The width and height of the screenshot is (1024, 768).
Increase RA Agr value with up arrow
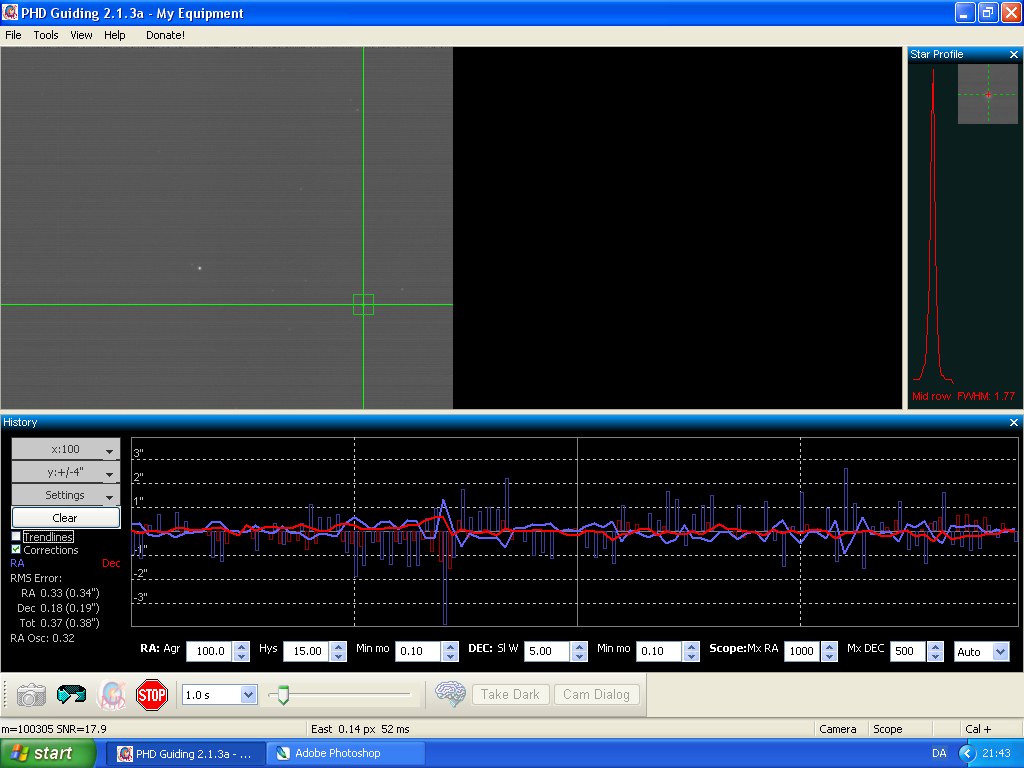pyautogui.click(x=242, y=647)
